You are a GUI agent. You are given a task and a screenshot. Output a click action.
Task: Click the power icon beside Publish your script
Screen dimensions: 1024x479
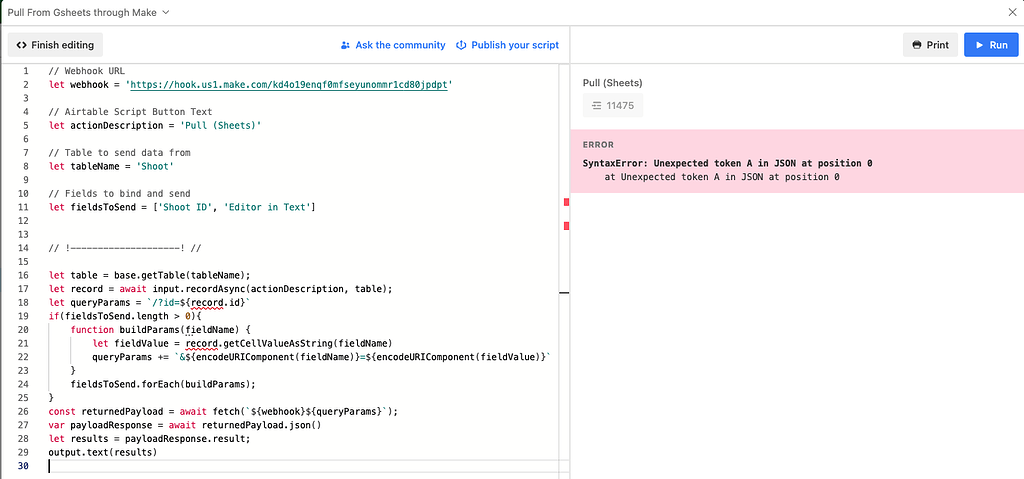(461, 45)
